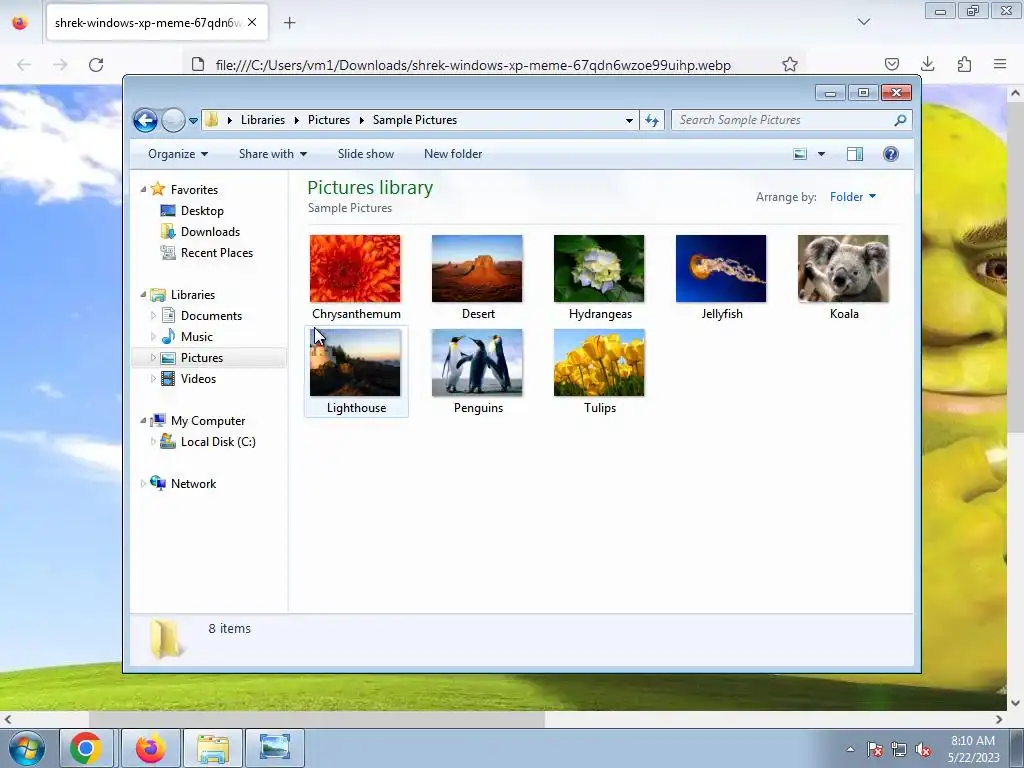Click the Libraries icon in sidebar
Viewport: 1024px width, 768px height.
(x=157, y=295)
